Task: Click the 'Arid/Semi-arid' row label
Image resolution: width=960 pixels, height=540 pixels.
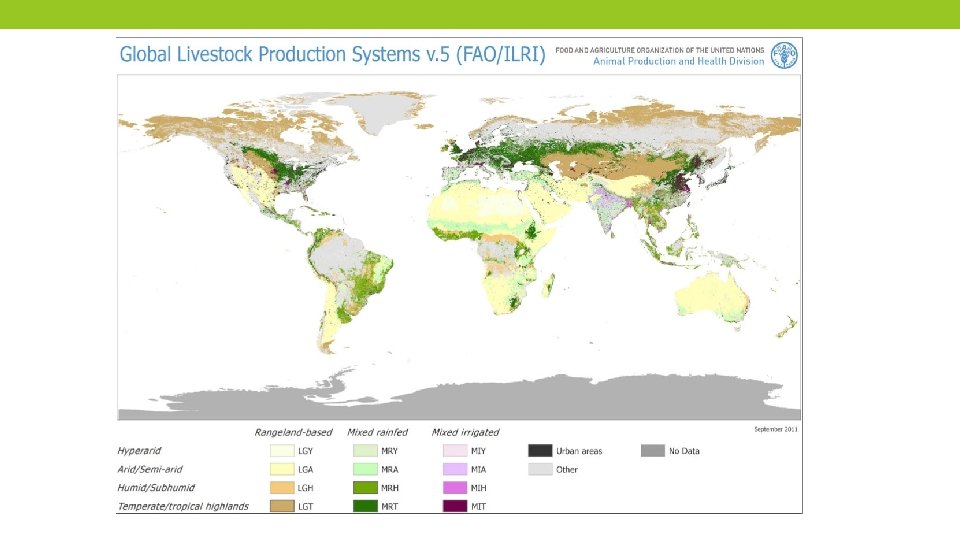Action: pos(150,469)
